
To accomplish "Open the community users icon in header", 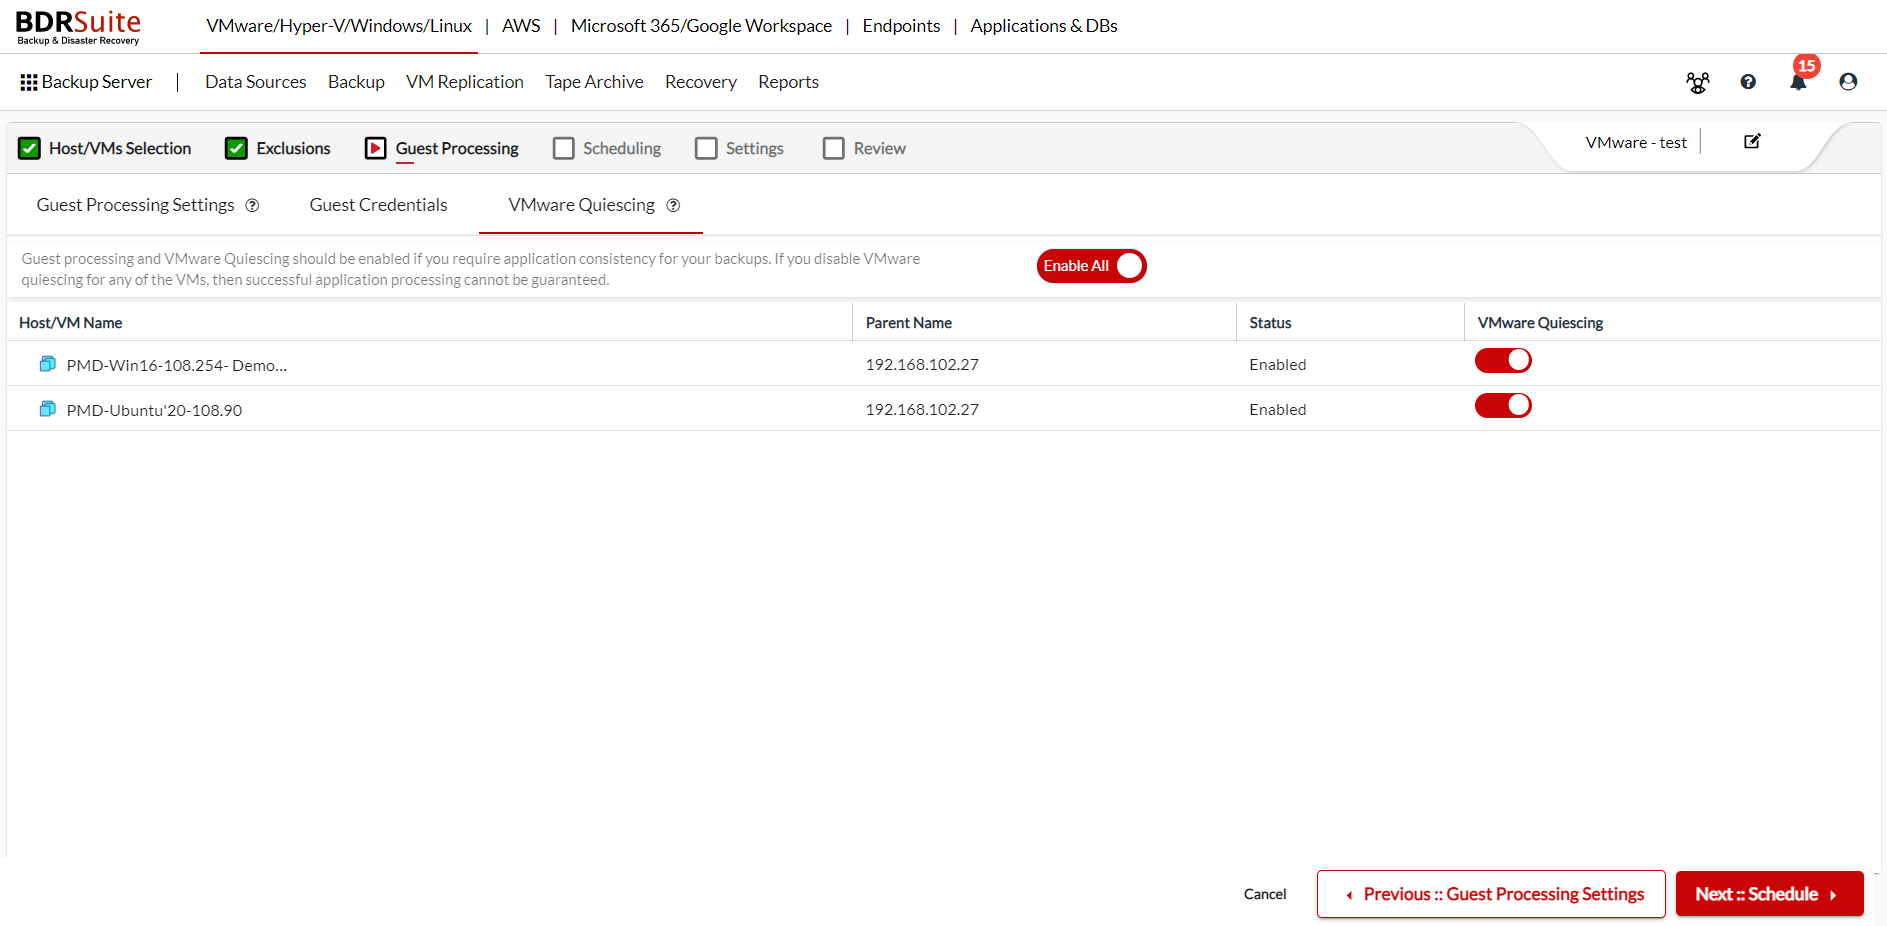I will 1698,82.
